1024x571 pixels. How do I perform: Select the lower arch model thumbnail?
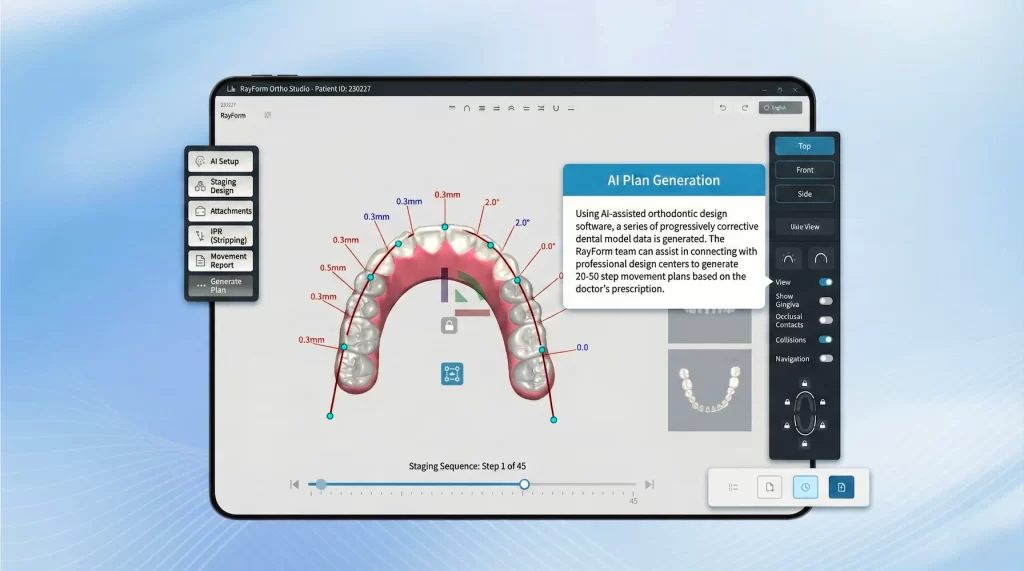[x=709, y=391]
